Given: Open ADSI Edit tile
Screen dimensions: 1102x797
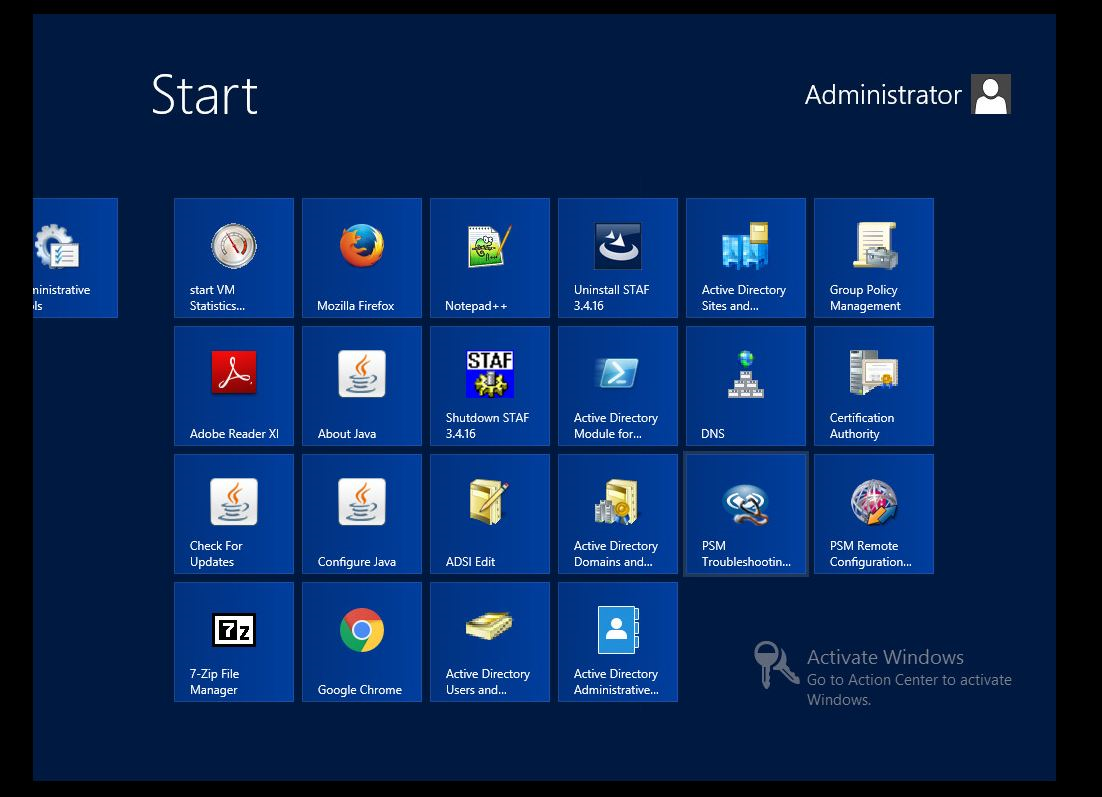Looking at the screenshot, I should (489, 514).
